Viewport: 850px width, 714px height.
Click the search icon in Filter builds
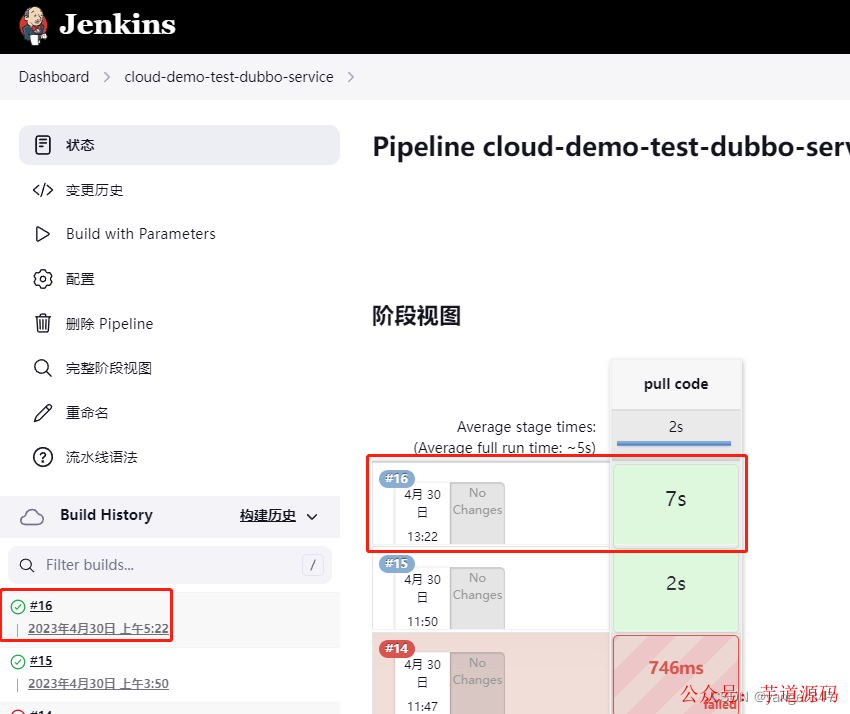(27, 565)
